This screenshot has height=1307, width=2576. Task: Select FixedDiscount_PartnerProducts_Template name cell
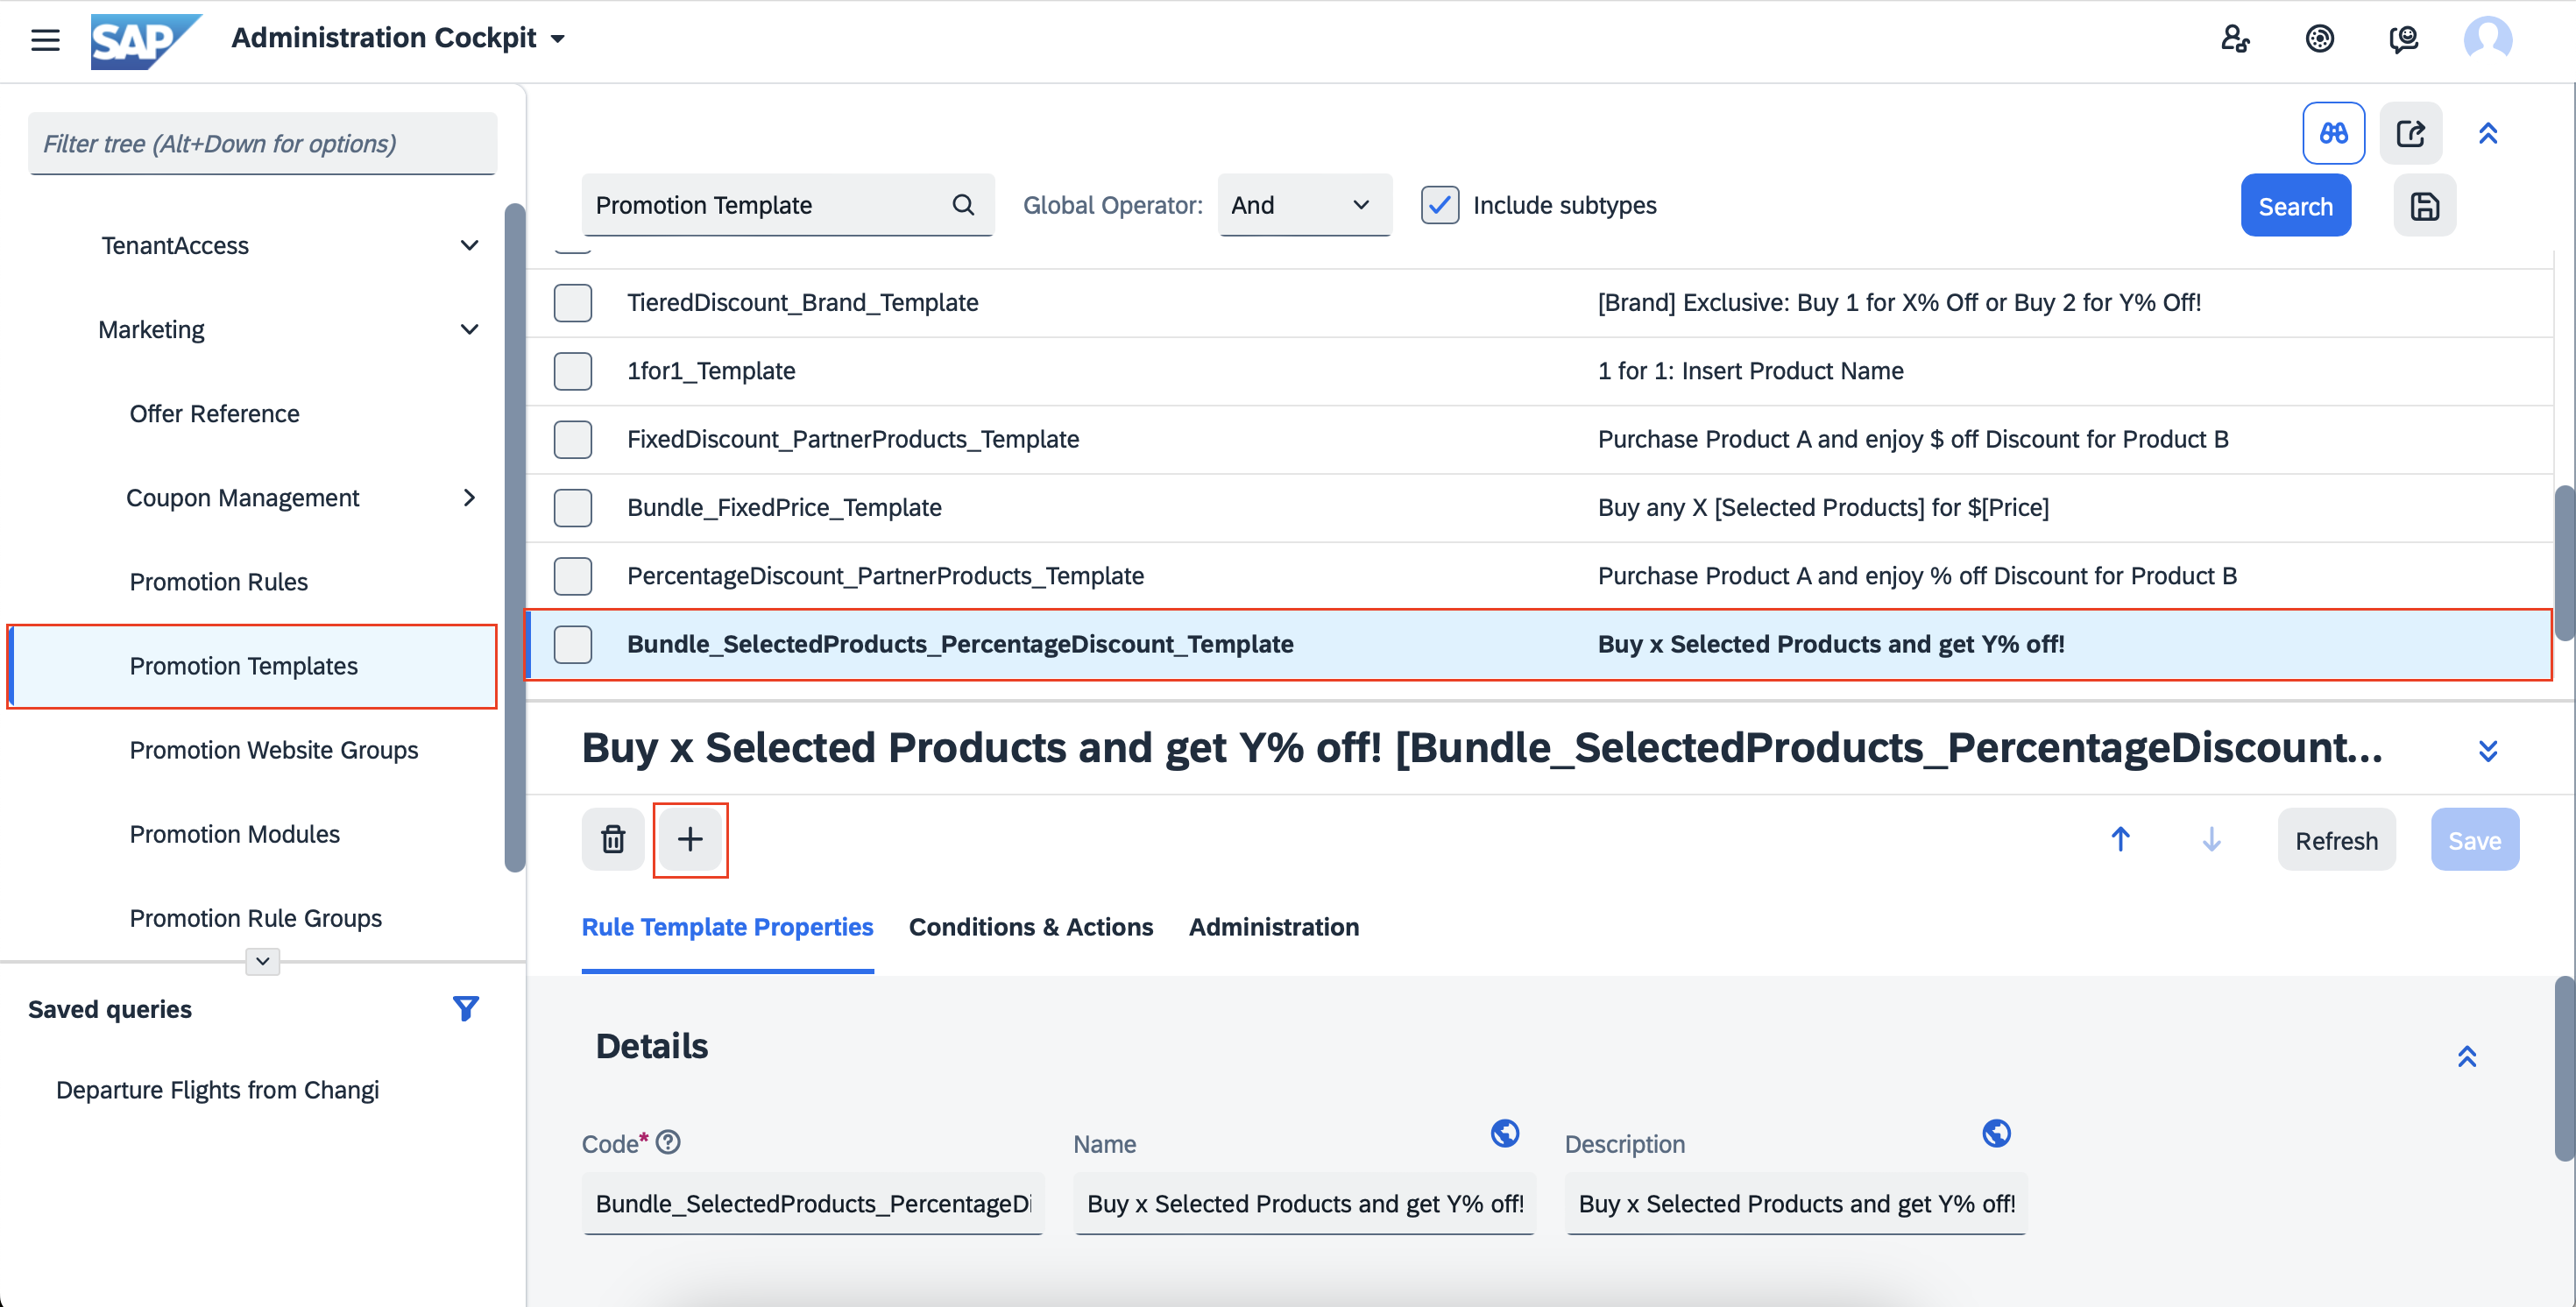[x=853, y=439]
